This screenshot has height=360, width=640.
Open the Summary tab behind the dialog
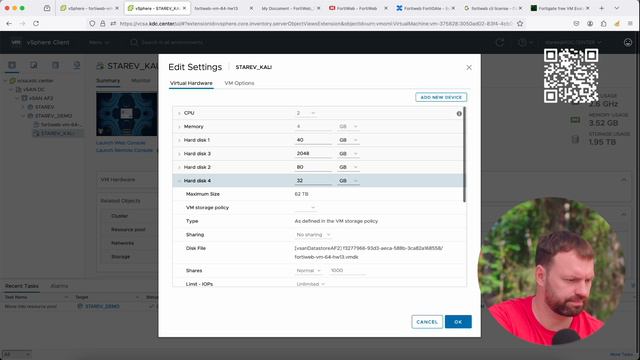108,81
